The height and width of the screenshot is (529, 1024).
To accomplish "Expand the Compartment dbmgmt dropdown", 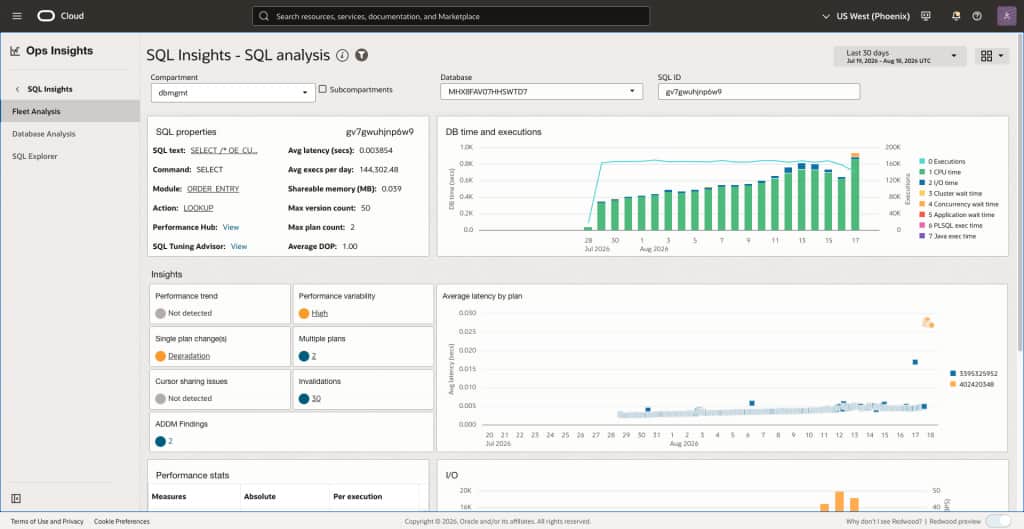I will pyautogui.click(x=233, y=93).
